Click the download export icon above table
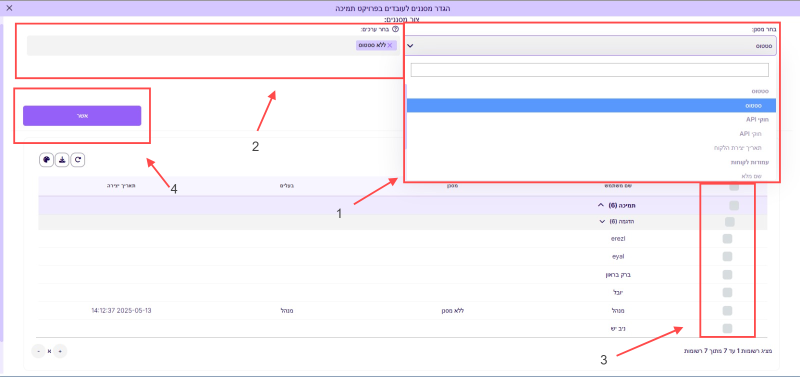This screenshot has width=800, height=377. pyautogui.click(x=62, y=160)
